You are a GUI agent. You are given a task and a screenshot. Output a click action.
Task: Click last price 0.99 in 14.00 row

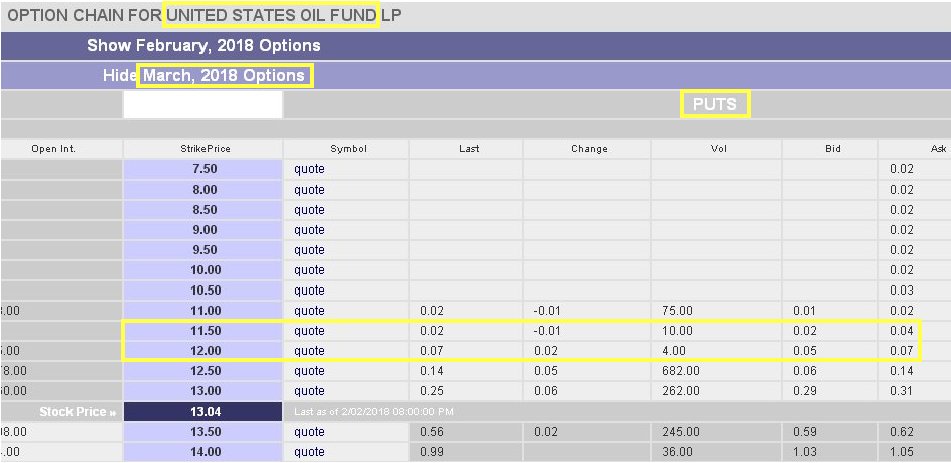tap(431, 452)
